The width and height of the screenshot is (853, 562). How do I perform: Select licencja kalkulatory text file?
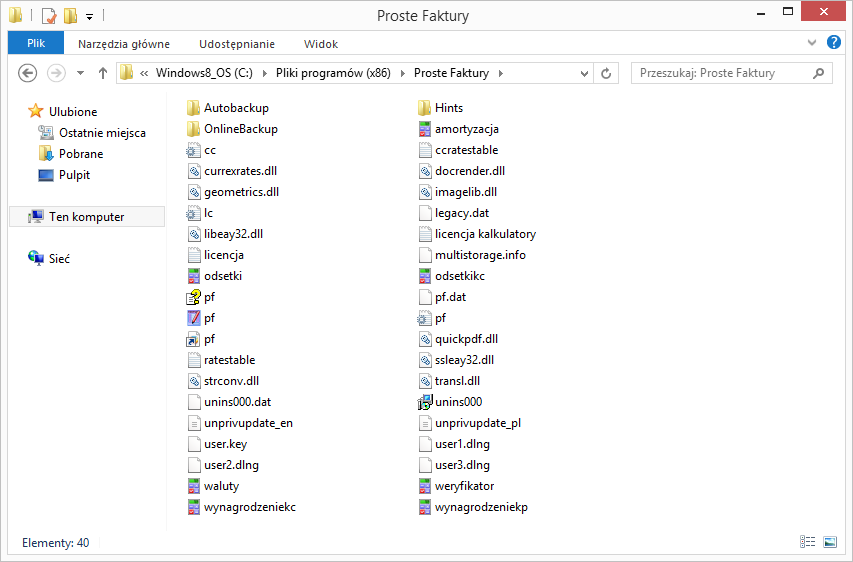[x=477, y=234]
